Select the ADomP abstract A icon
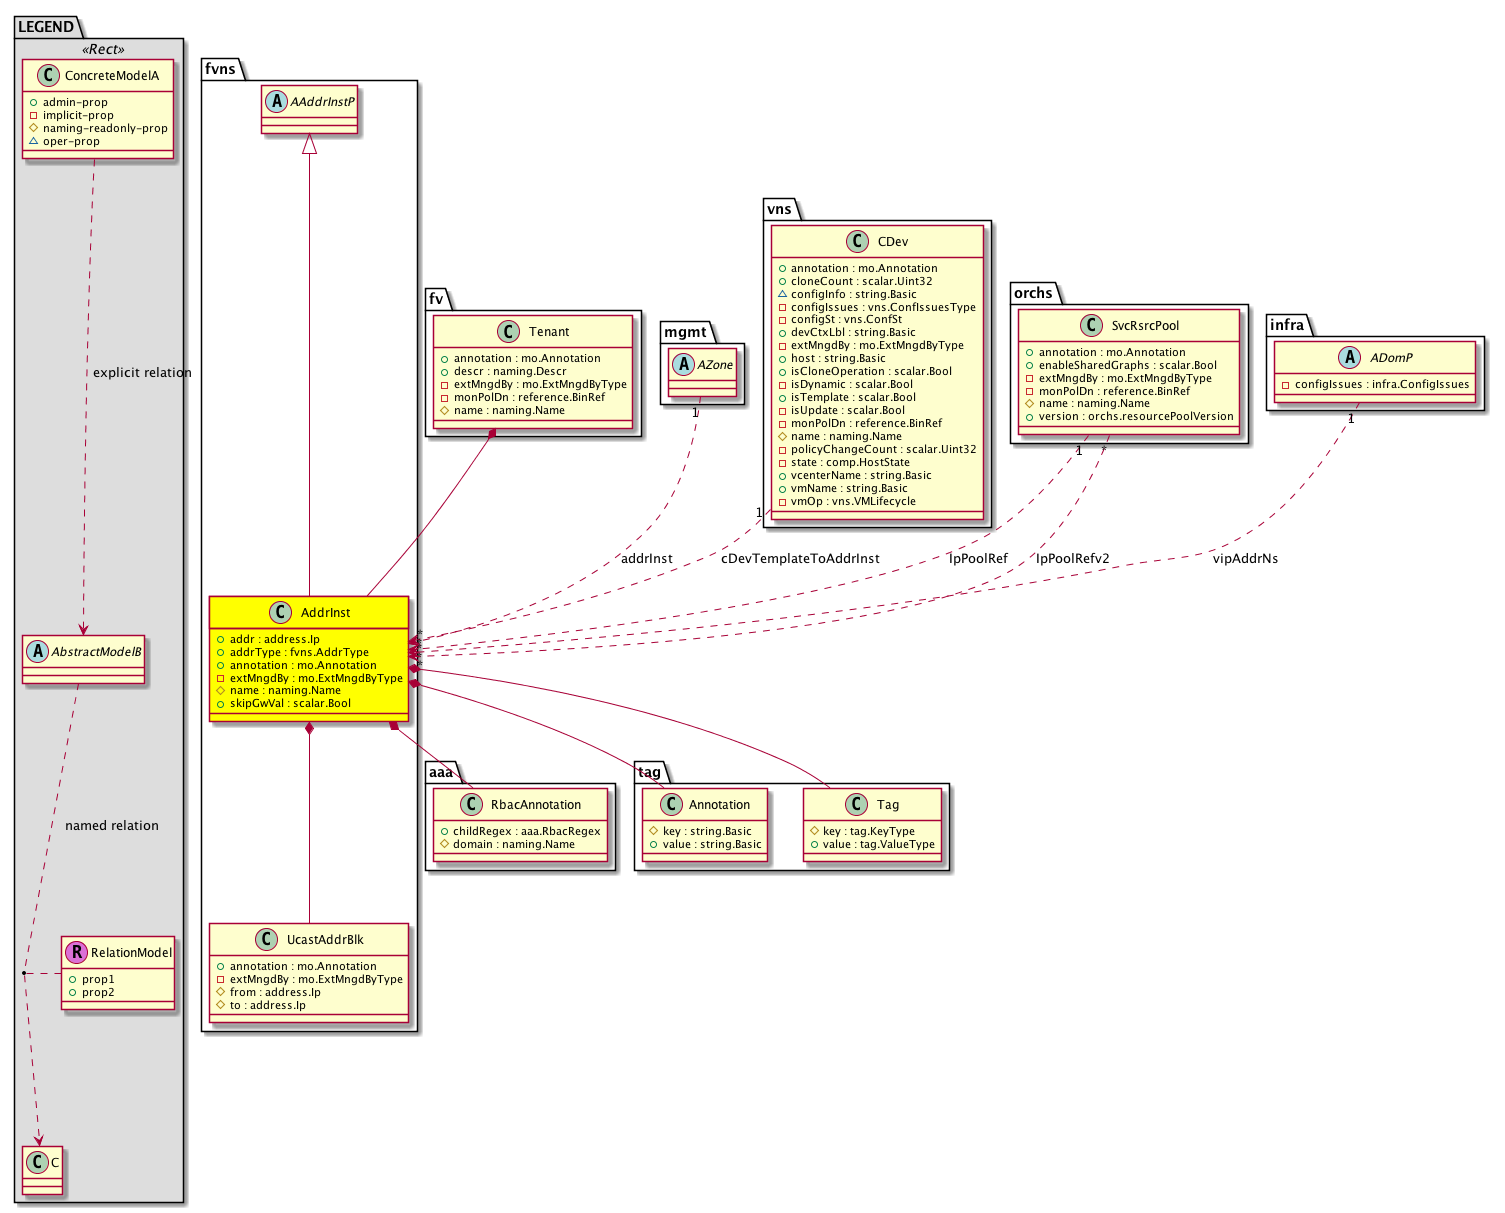This screenshot has width=1505, height=1213. tap(1350, 357)
